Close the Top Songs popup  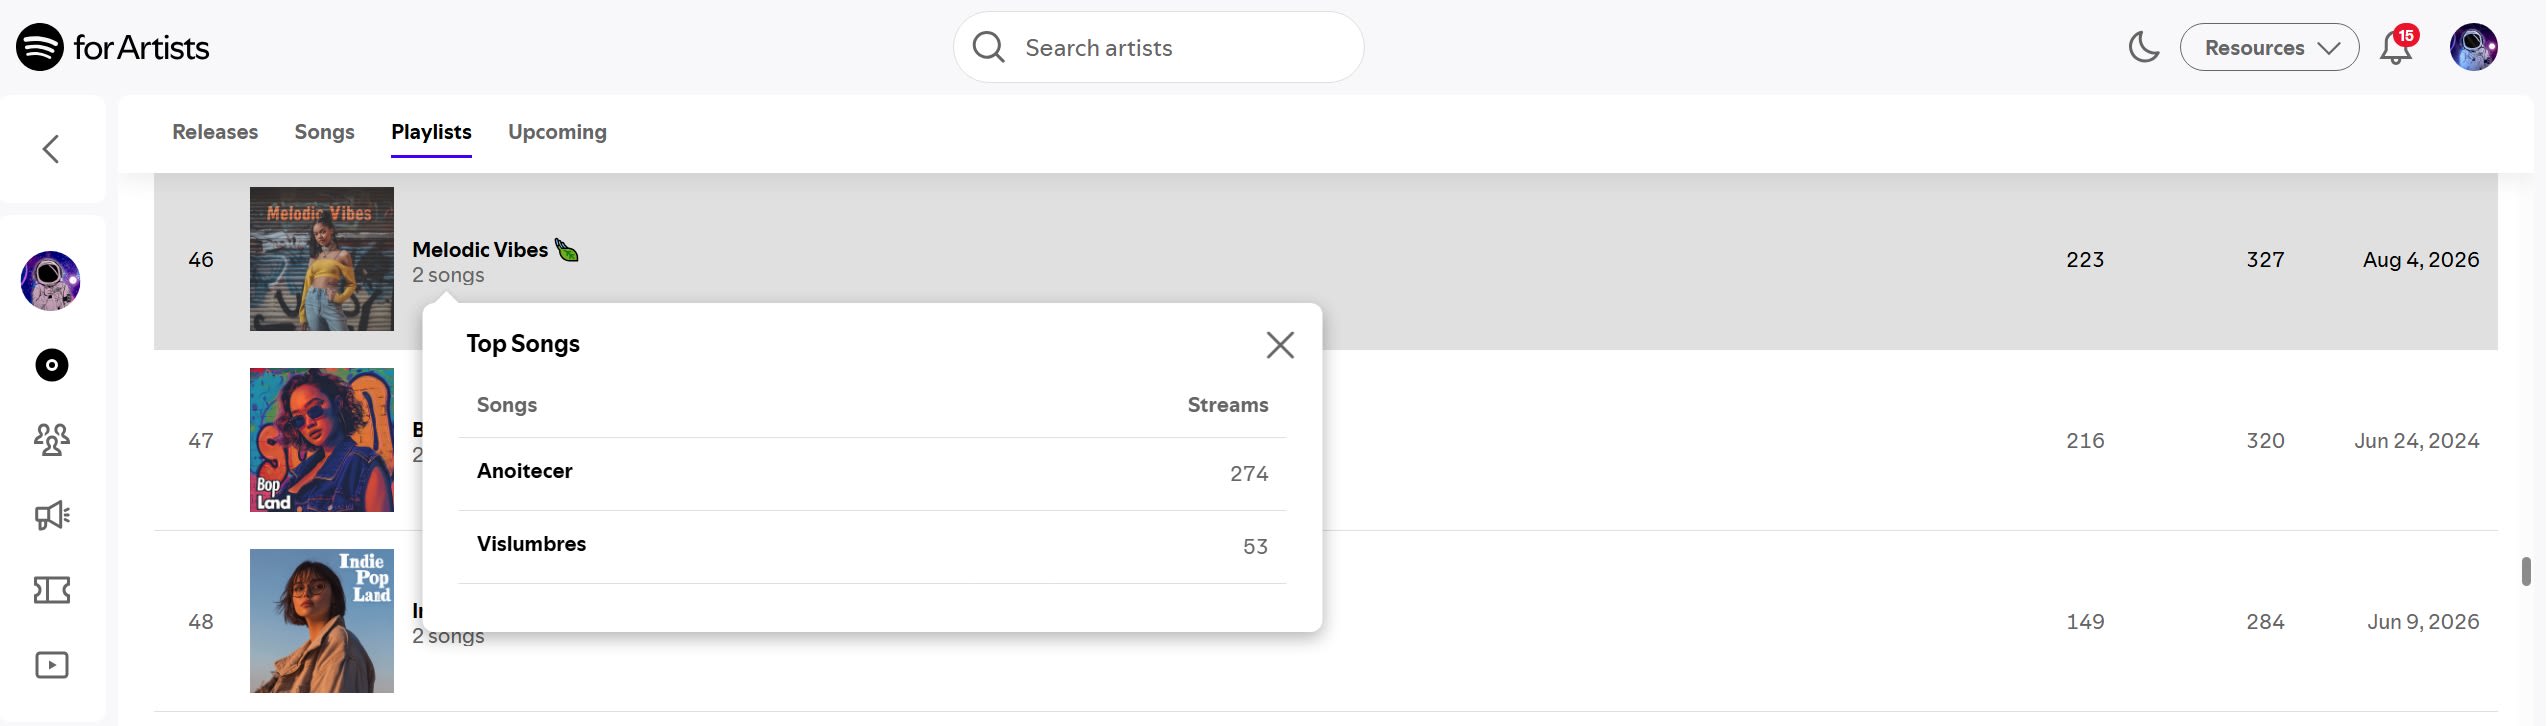click(x=1280, y=345)
